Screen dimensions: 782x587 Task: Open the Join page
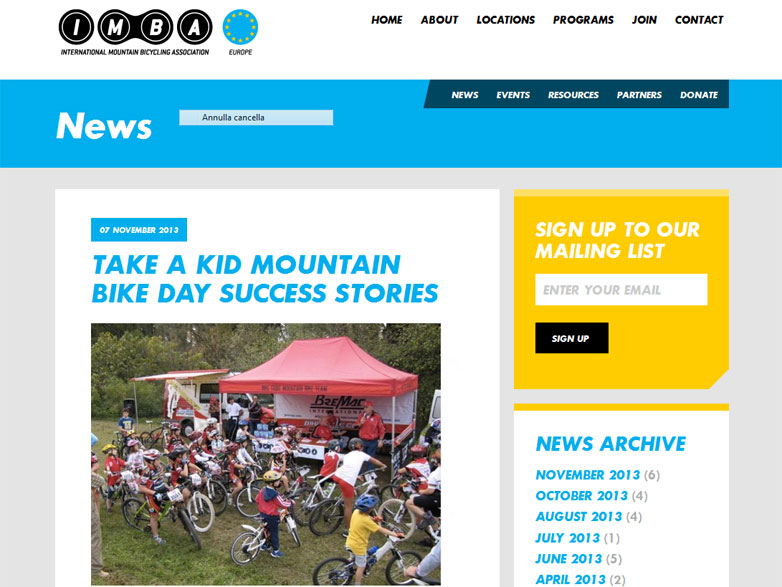(x=644, y=20)
